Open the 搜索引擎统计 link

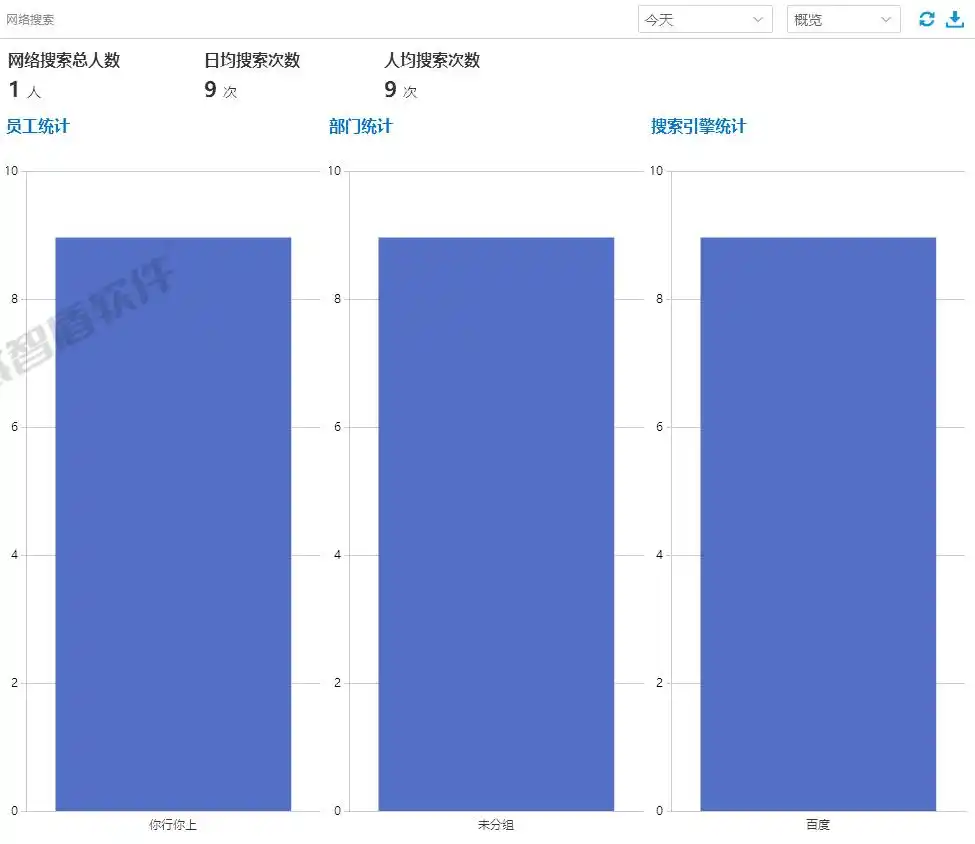point(698,126)
